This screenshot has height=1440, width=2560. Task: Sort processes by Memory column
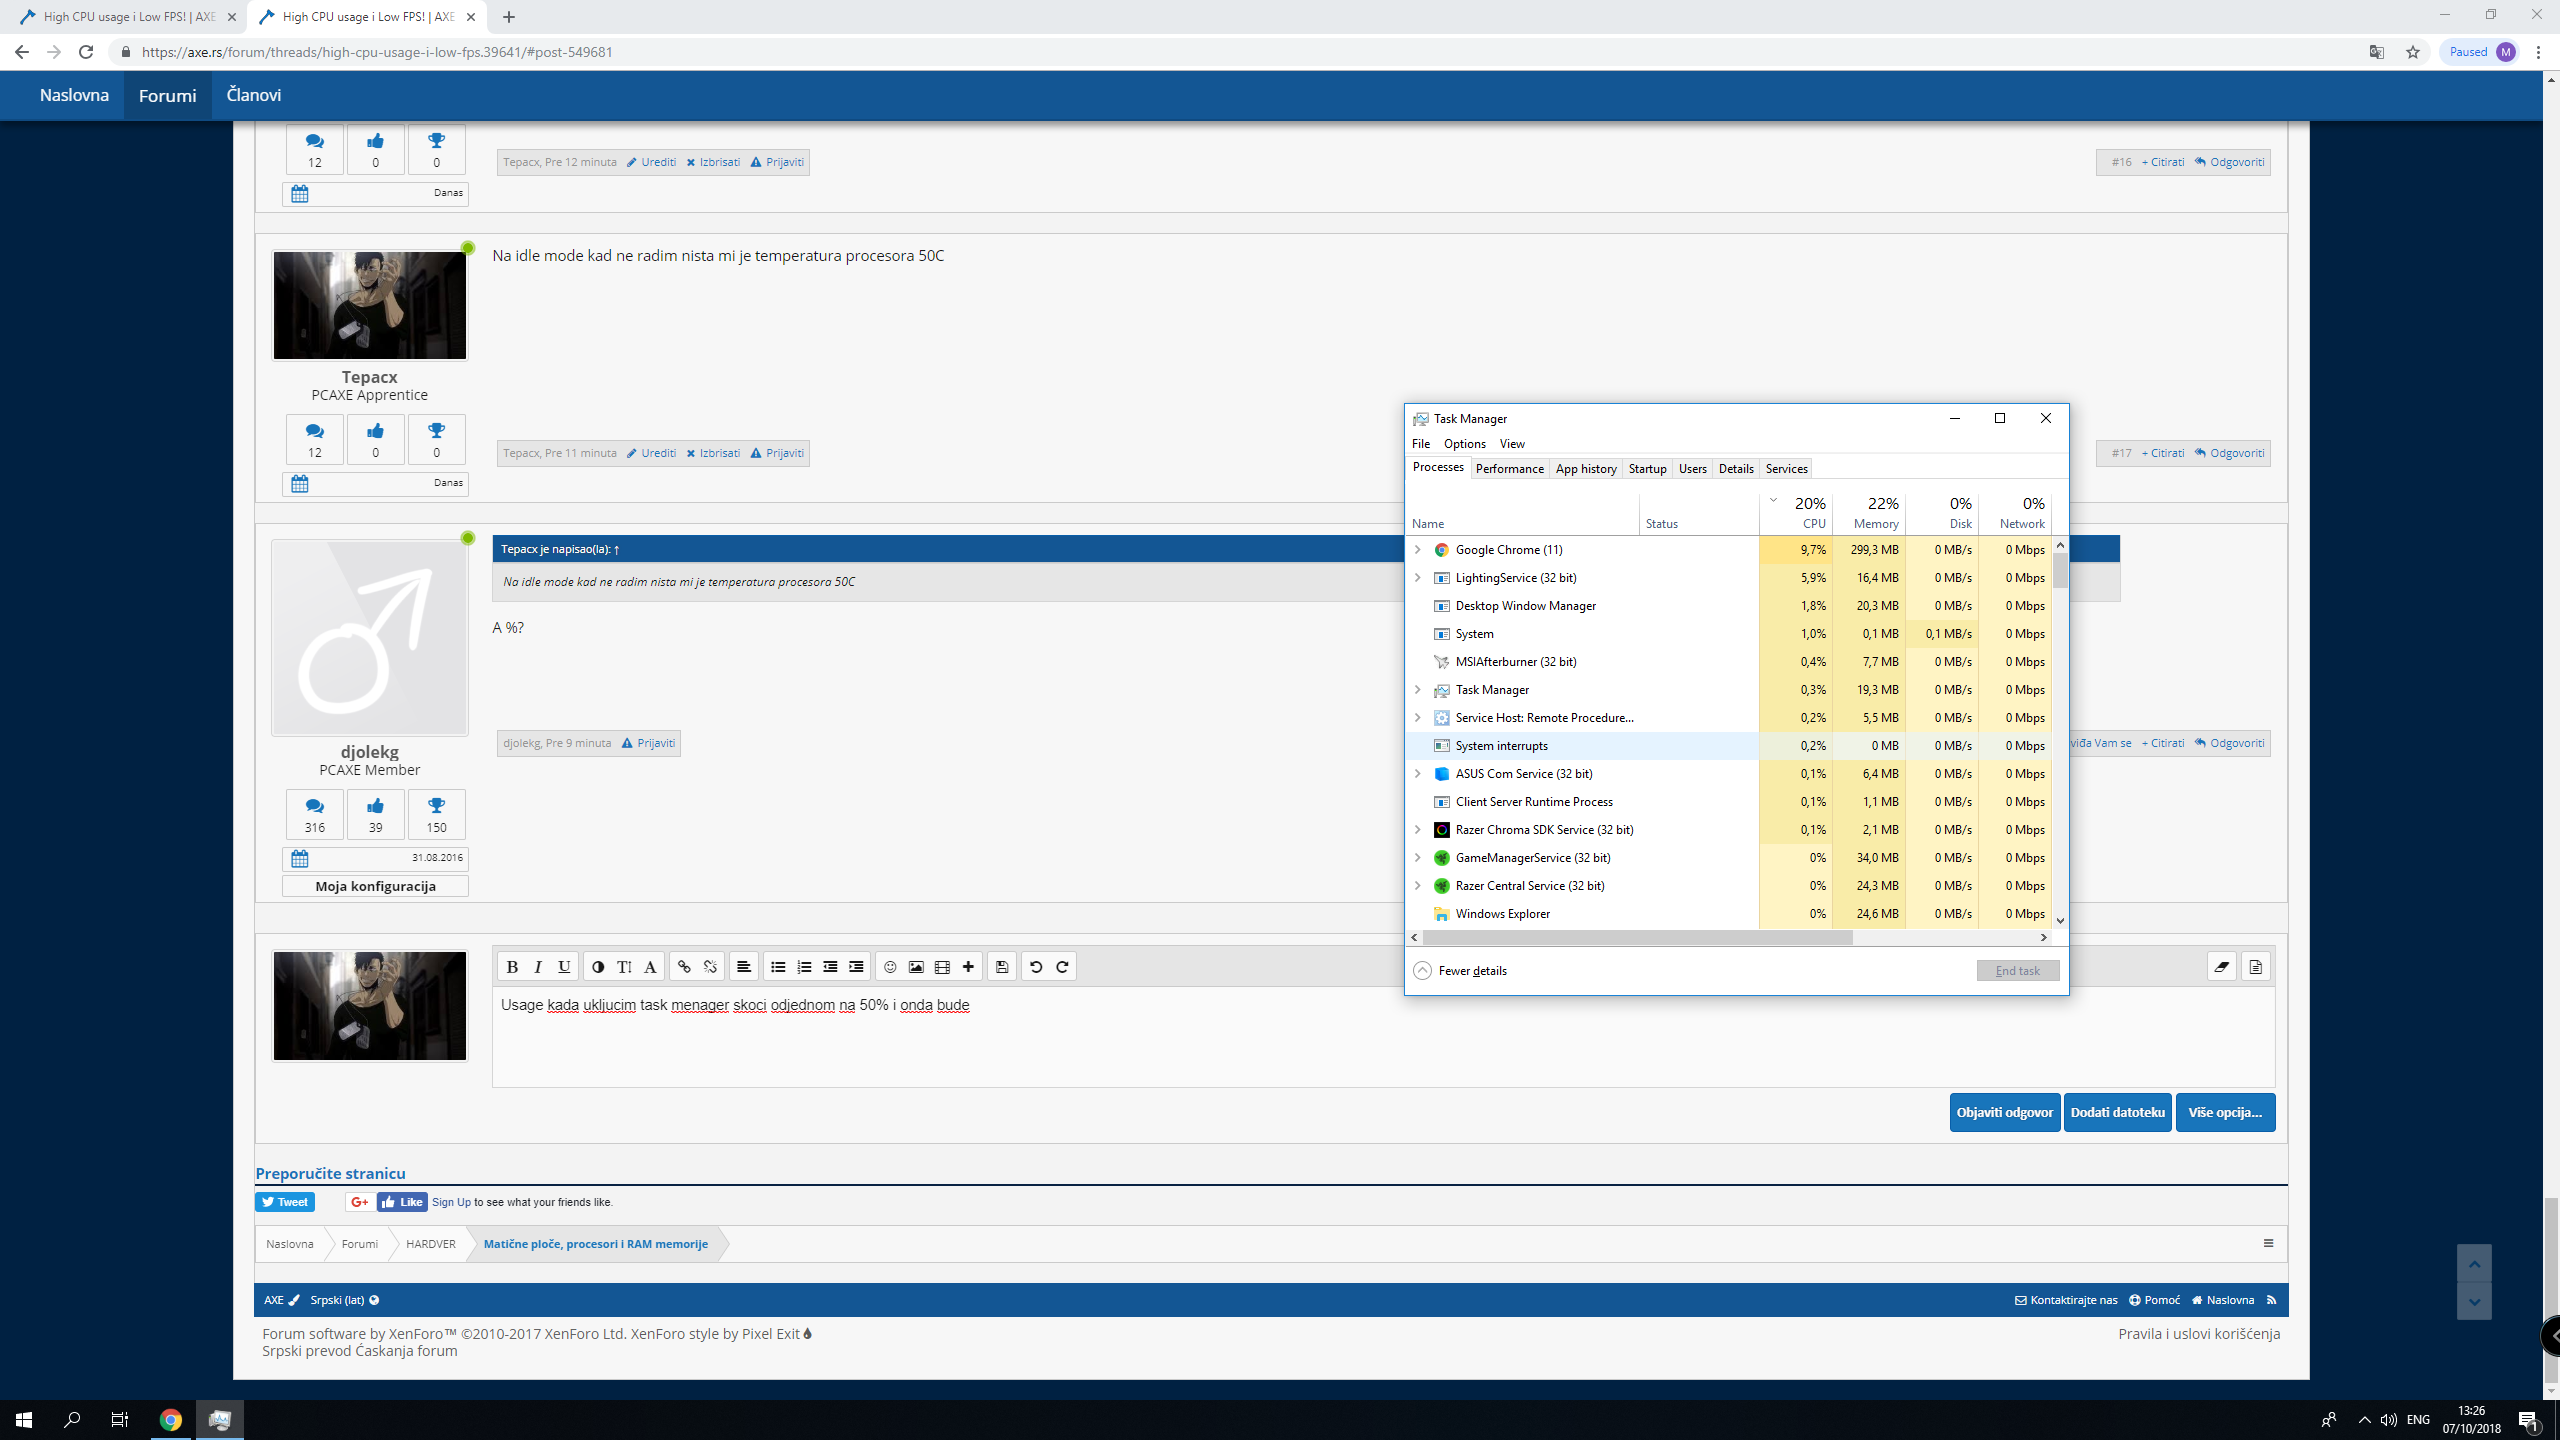tap(1869, 513)
